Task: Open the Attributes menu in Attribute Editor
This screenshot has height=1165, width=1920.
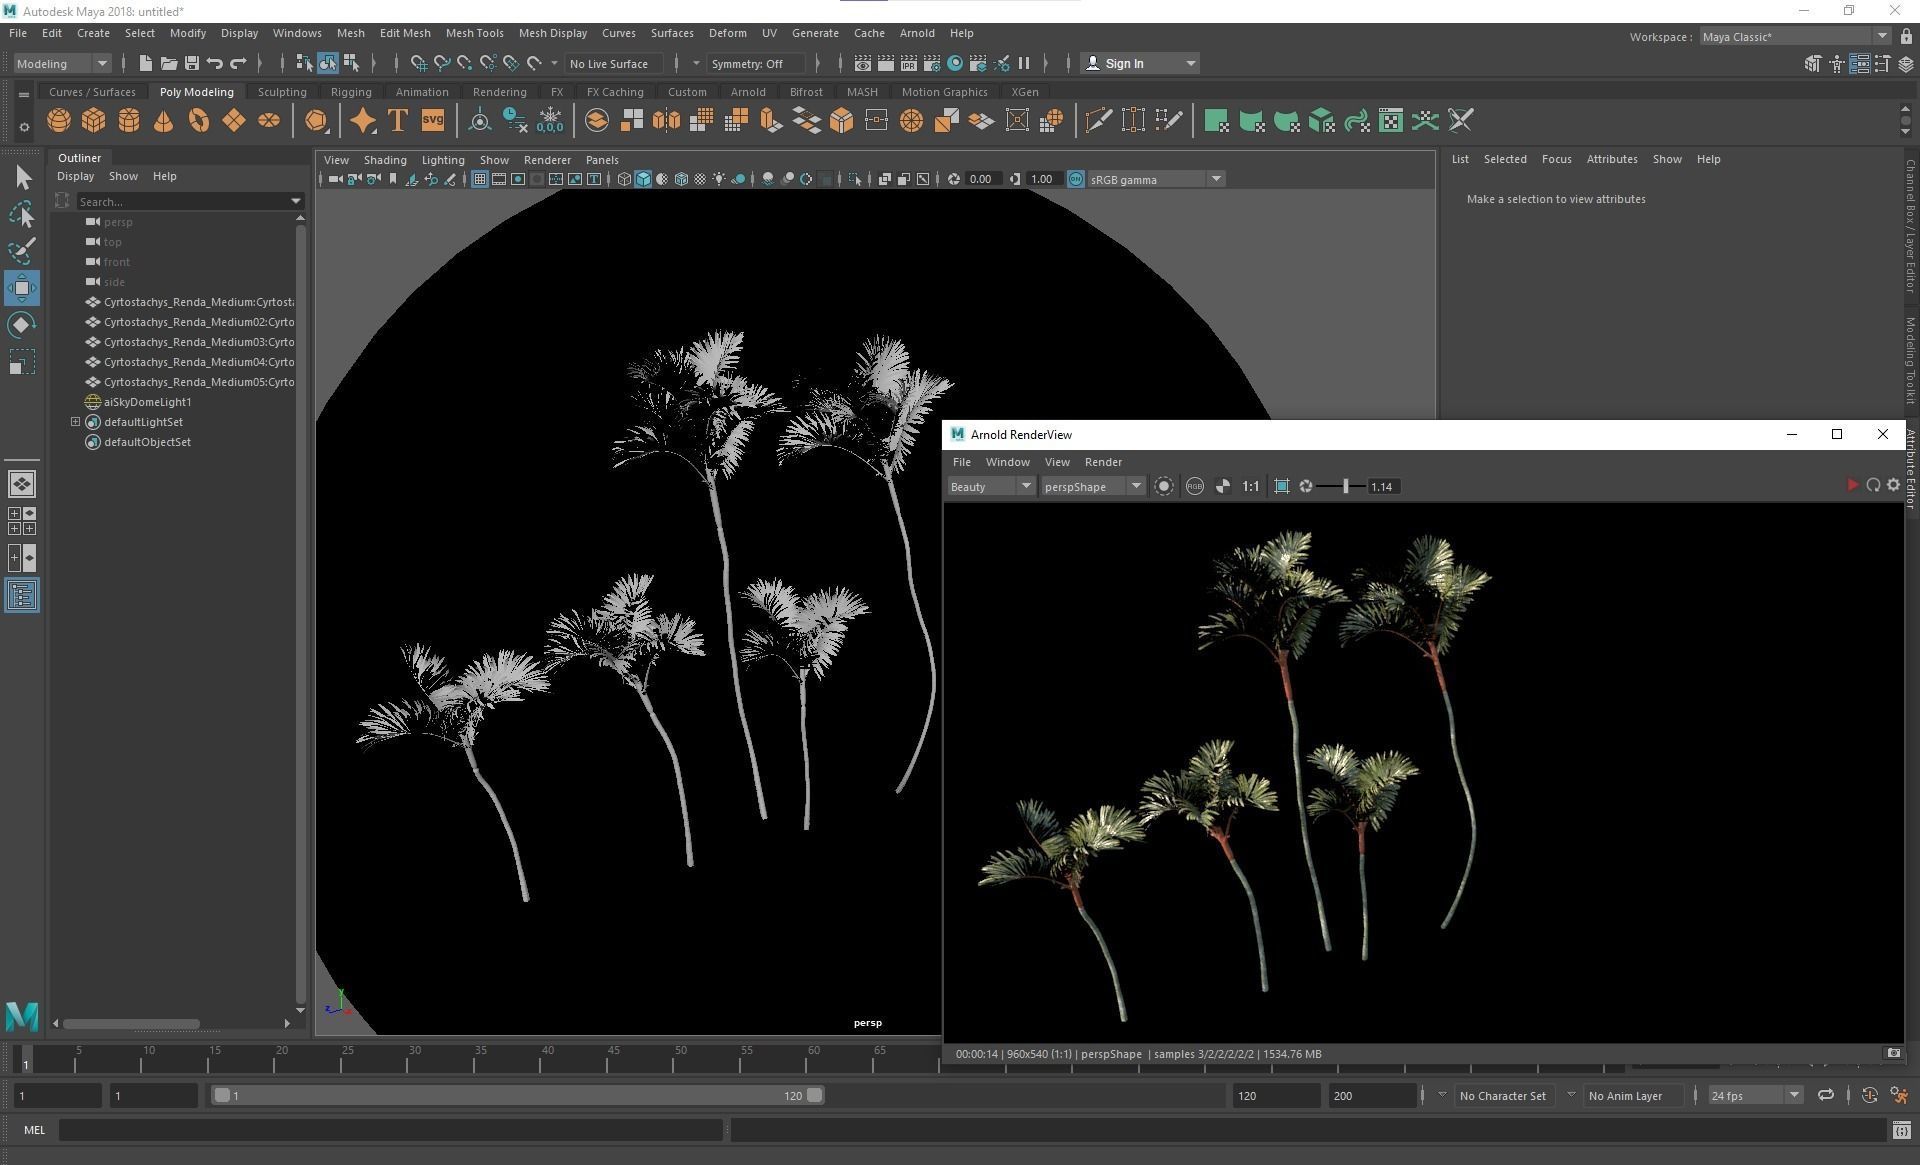Action: (1611, 159)
